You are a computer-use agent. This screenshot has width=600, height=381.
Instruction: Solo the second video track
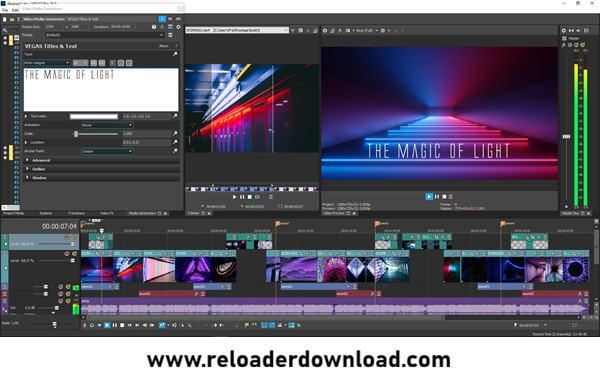coord(74,254)
